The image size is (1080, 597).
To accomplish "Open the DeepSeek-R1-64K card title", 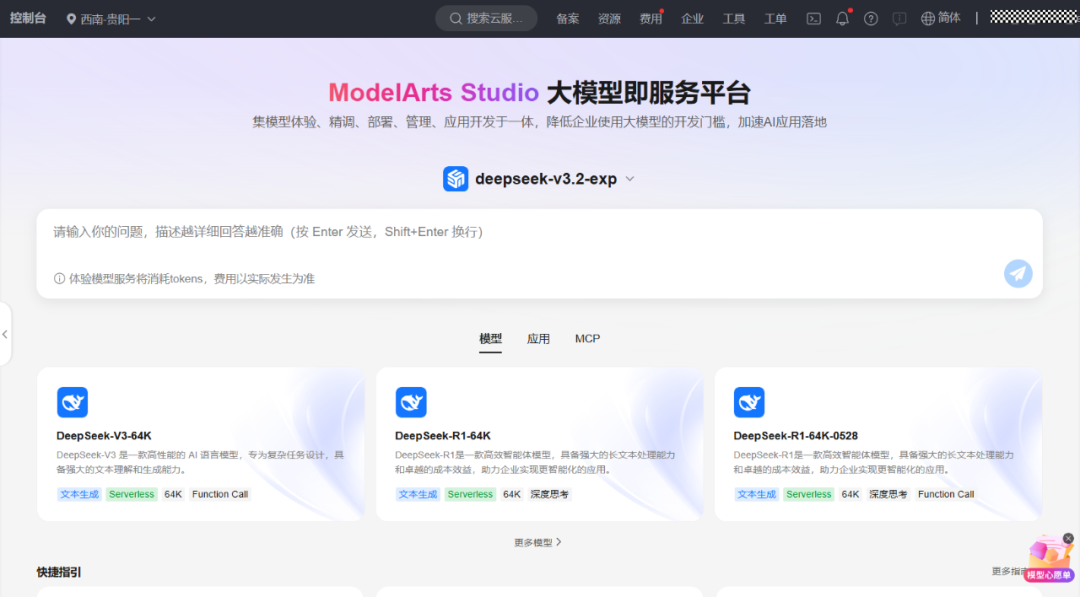I will tap(443, 436).
